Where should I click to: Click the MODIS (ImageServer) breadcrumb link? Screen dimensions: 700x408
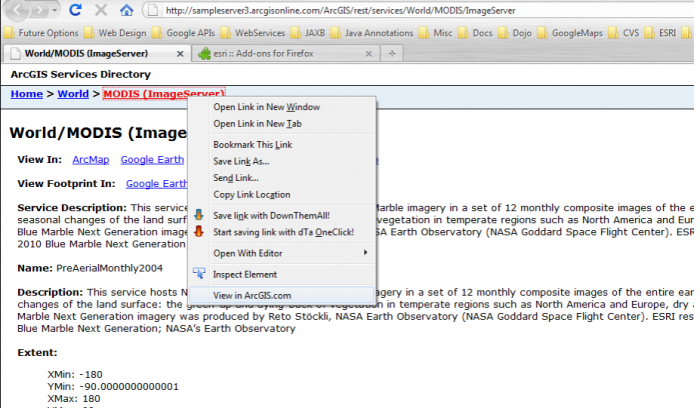pyautogui.click(x=164, y=94)
